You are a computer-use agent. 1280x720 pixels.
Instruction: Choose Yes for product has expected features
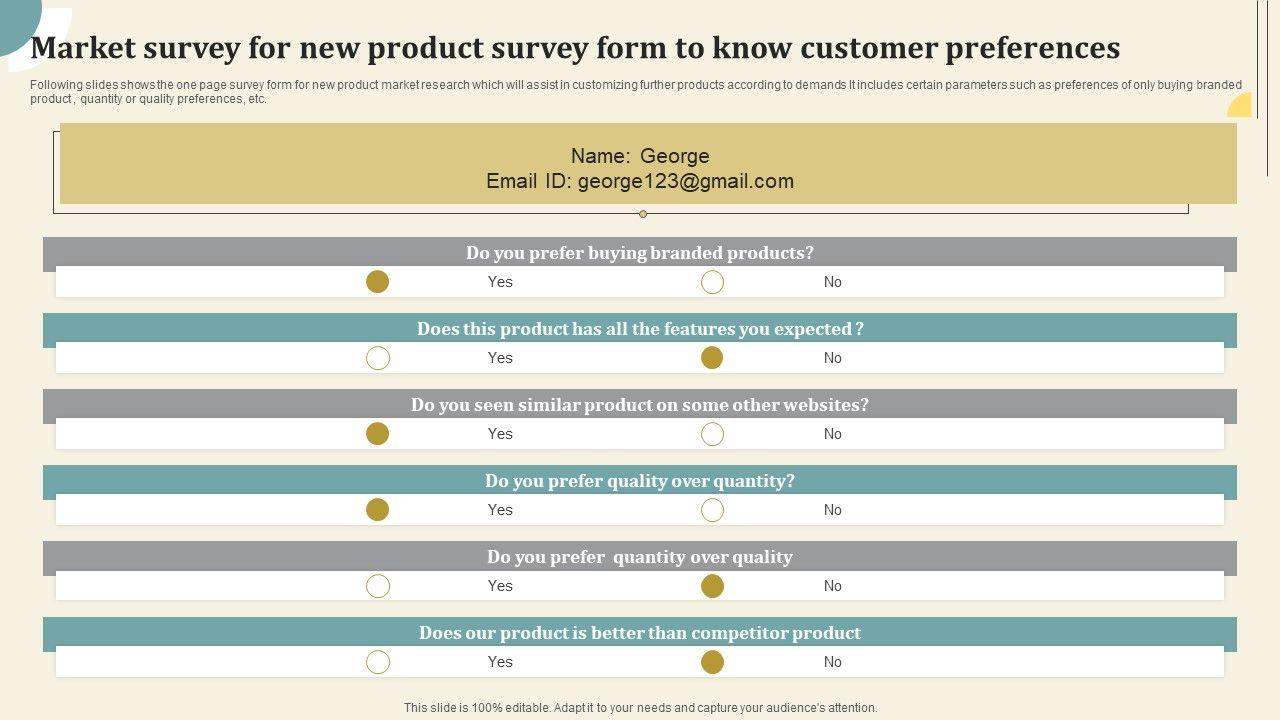pos(377,358)
